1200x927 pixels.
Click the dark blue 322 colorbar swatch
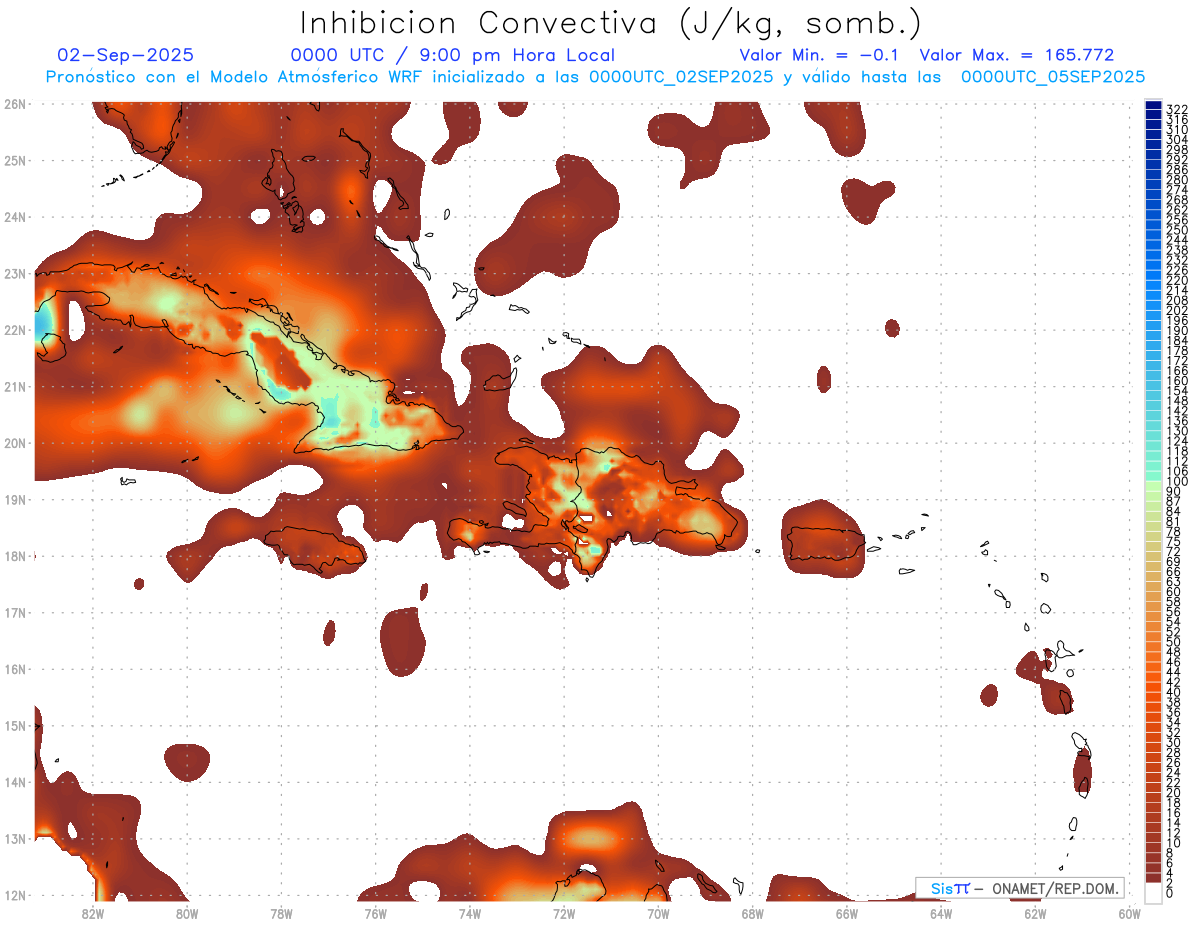point(1154,105)
